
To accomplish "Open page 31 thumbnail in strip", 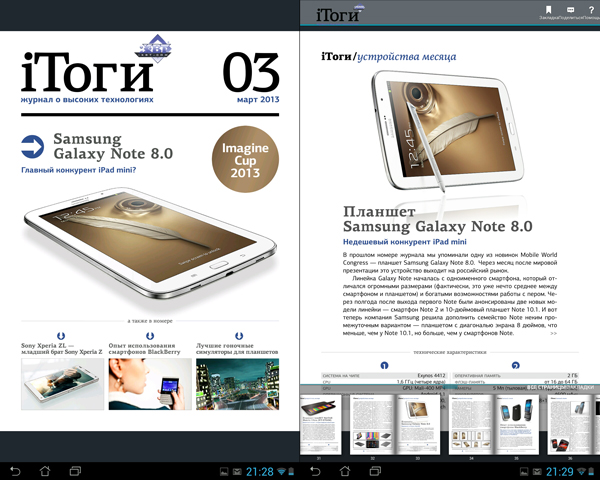I will pos(321,424).
